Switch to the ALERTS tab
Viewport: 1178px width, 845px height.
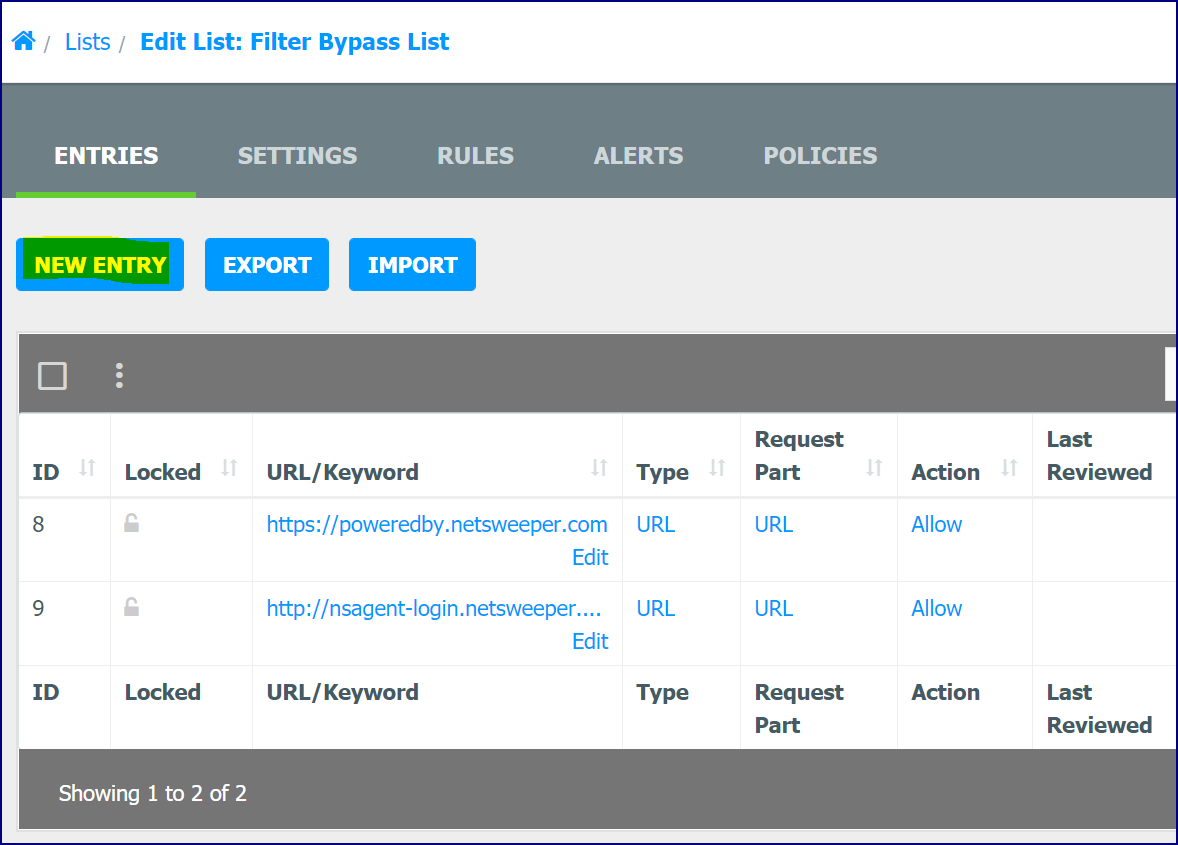click(639, 155)
